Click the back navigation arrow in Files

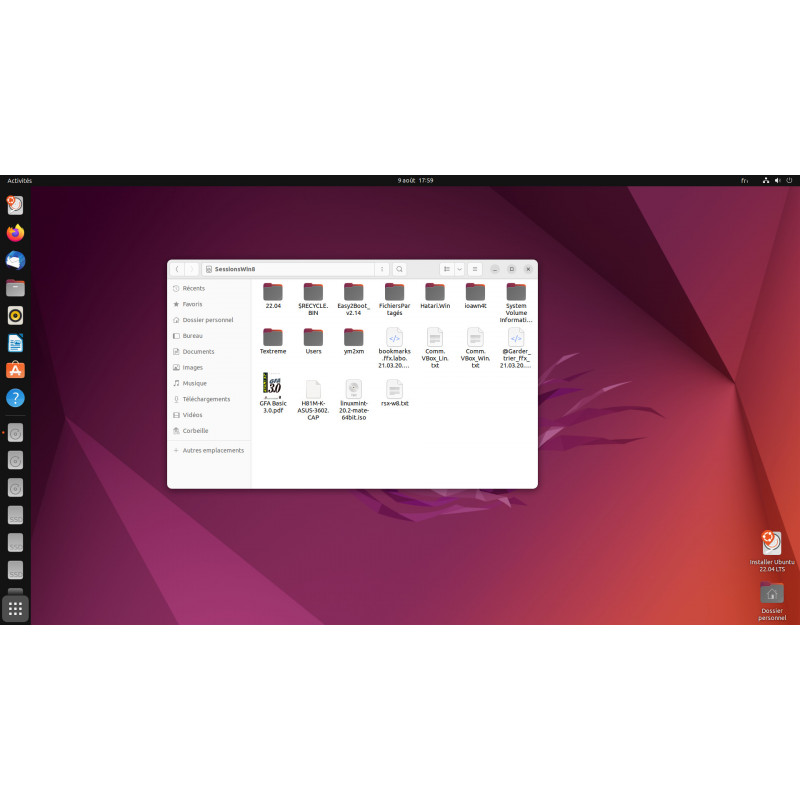[x=177, y=268]
